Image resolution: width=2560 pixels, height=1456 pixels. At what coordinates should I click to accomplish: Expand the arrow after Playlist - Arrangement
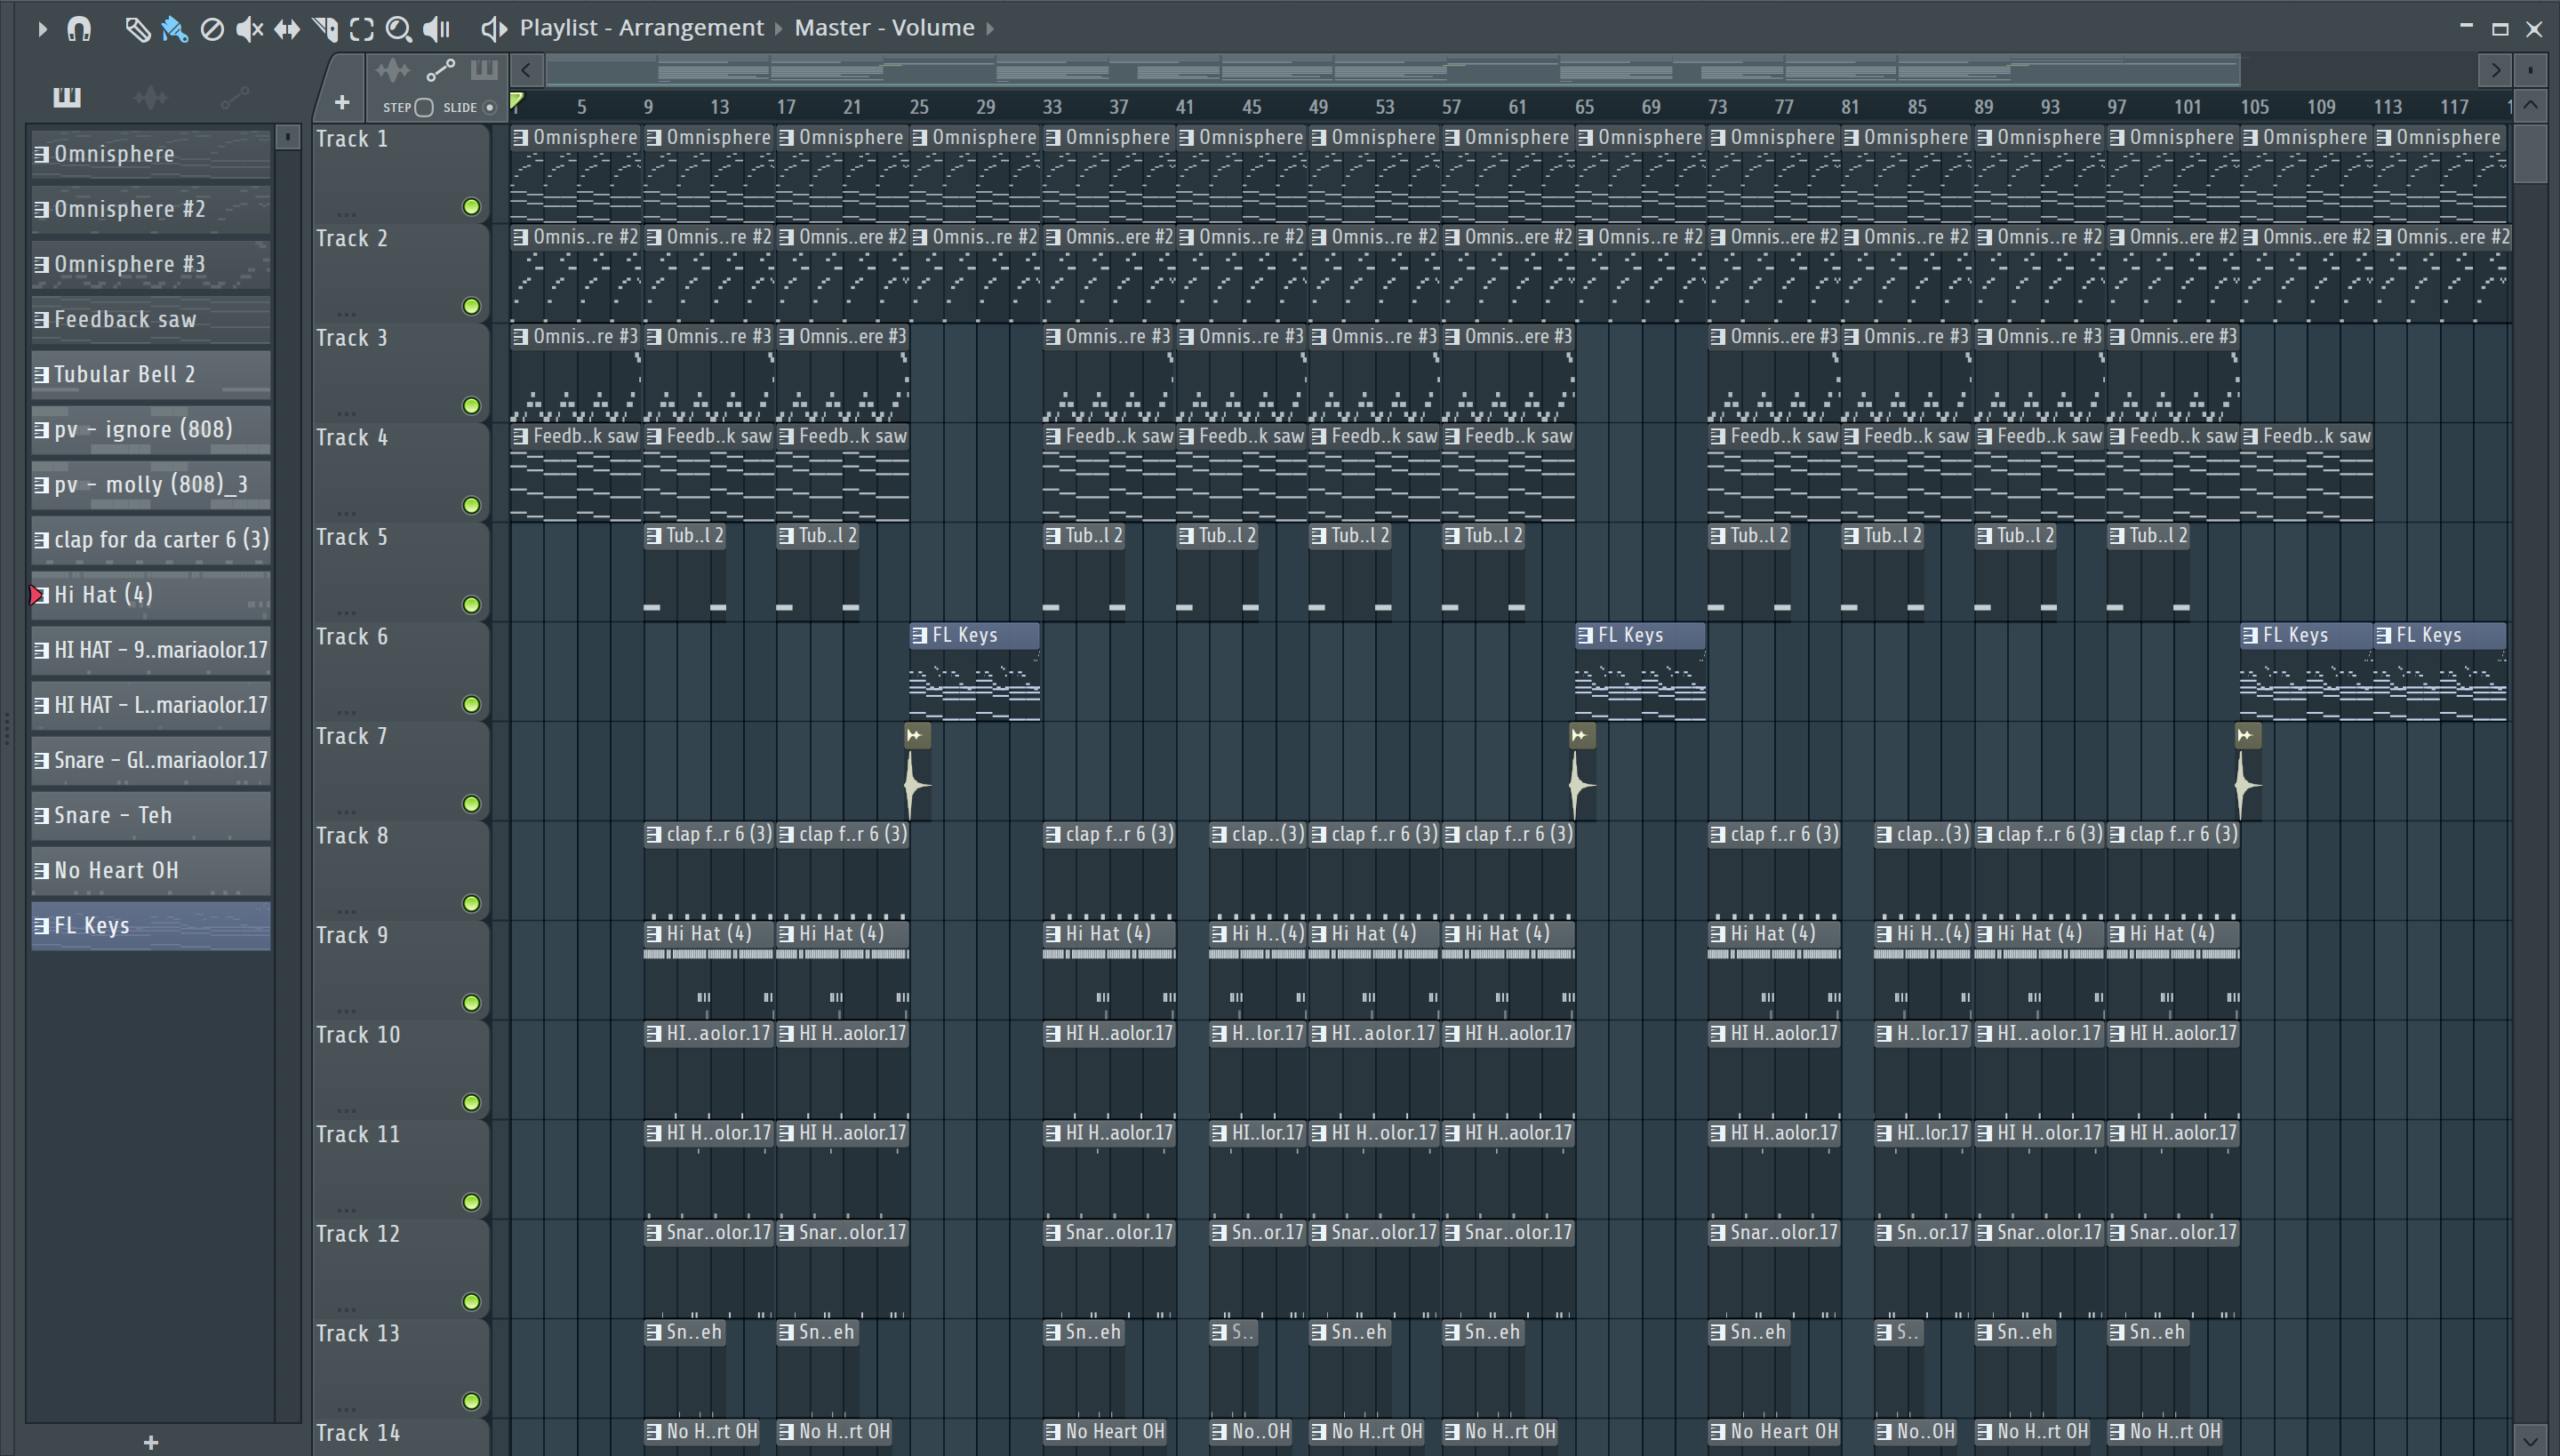point(778,29)
